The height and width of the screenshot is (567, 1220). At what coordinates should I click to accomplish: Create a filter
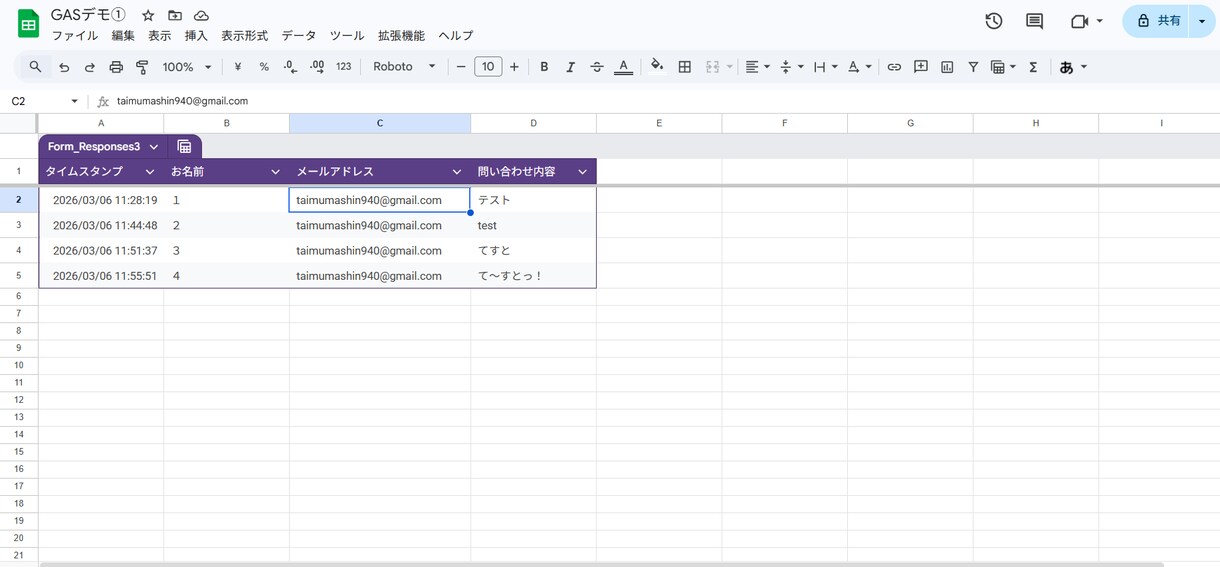tap(973, 67)
